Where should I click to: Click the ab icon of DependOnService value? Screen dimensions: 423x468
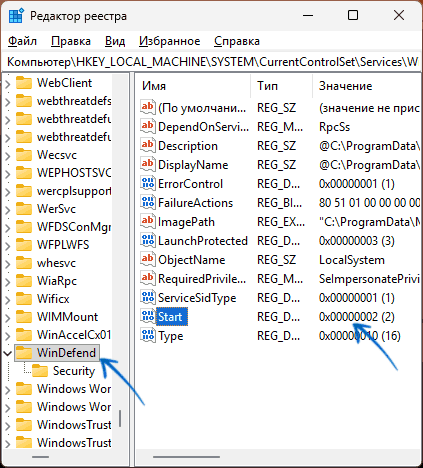pyautogui.click(x=148, y=127)
